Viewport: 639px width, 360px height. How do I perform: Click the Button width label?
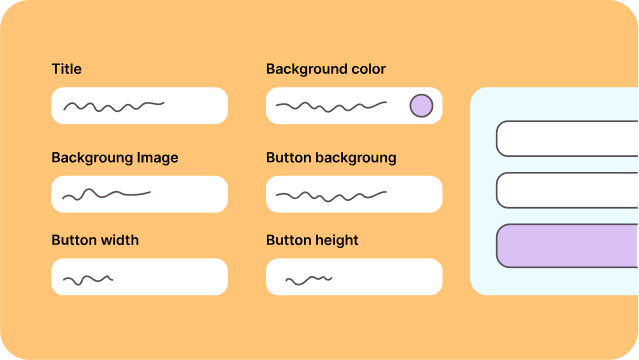95,240
